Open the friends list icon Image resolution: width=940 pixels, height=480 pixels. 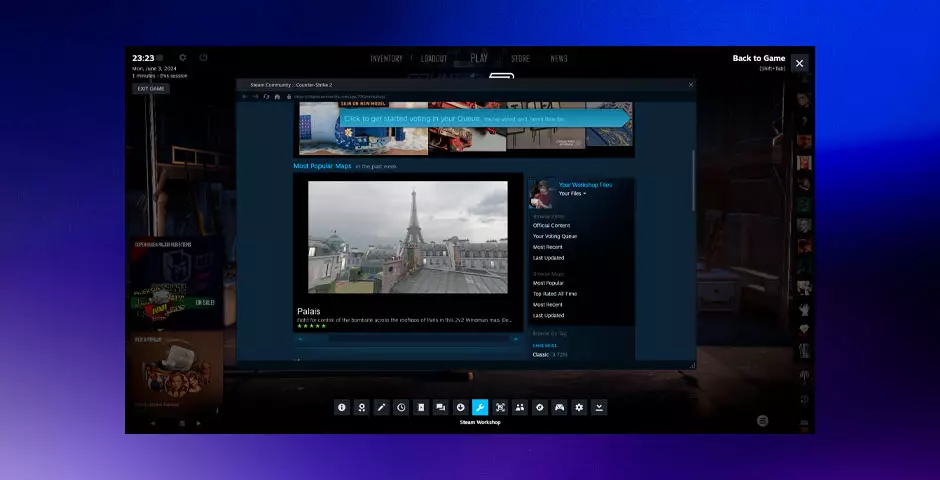tap(520, 407)
